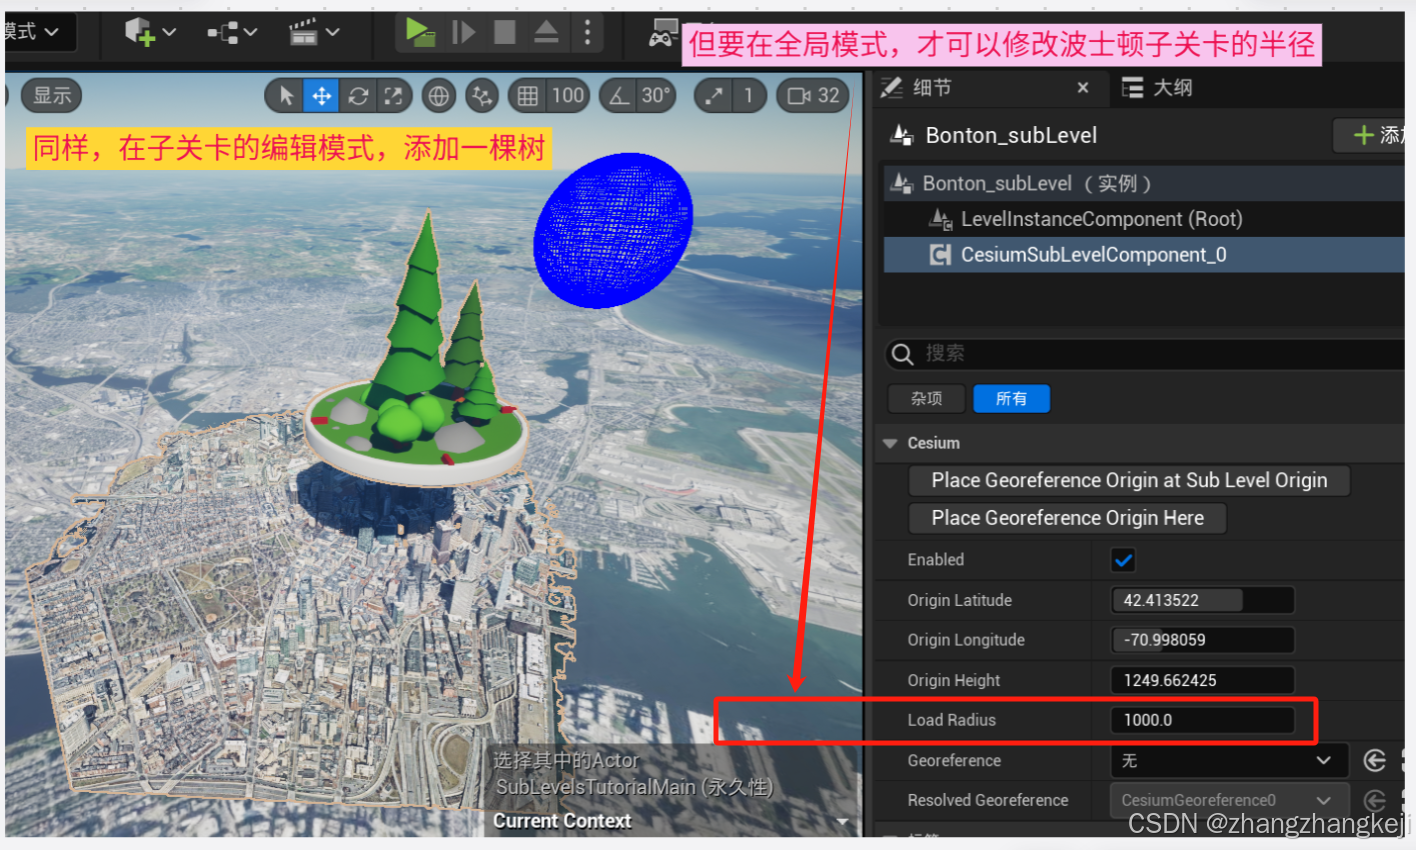Viewport: 1416px width, 850px height.
Task: Collapse the Cesium section in Details
Action: coord(890,443)
